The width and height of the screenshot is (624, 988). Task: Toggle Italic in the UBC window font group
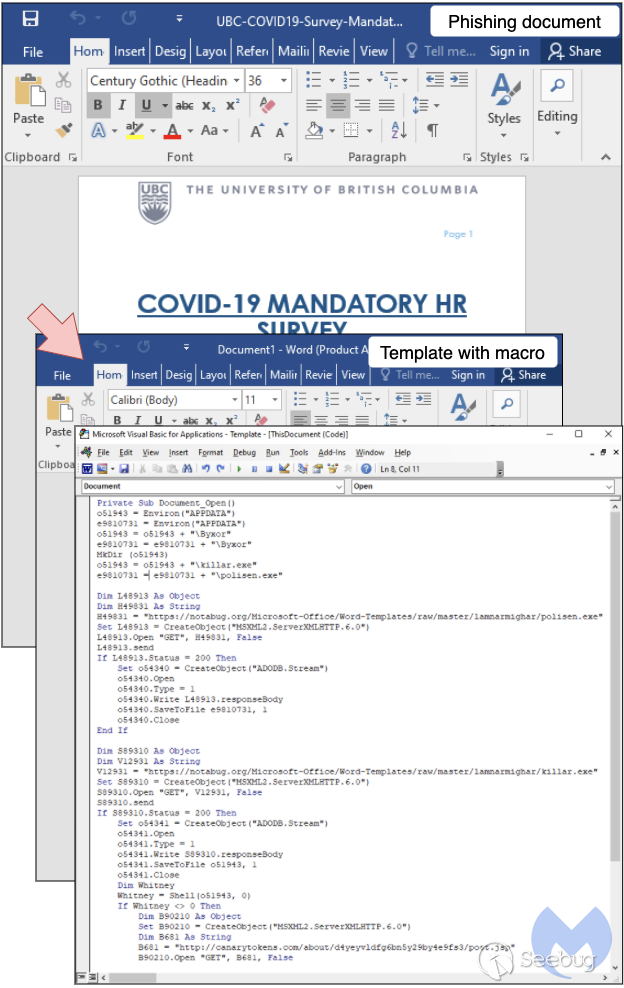point(122,105)
